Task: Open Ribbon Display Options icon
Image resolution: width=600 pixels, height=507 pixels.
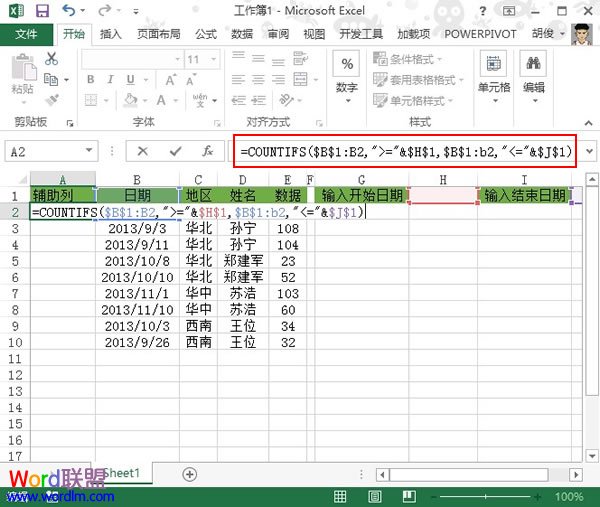Action: tap(509, 11)
